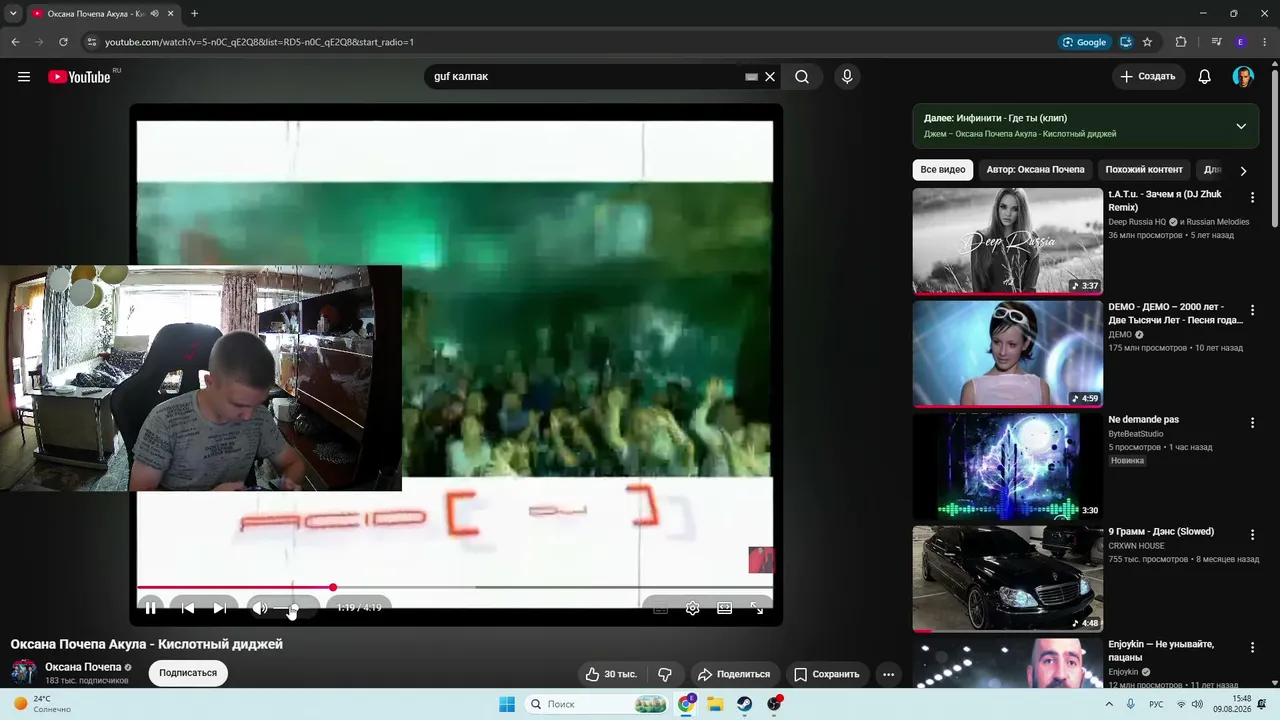1280x720 pixels.
Task: Open the Ne demande pas video thumbnail
Action: [x=1007, y=466]
